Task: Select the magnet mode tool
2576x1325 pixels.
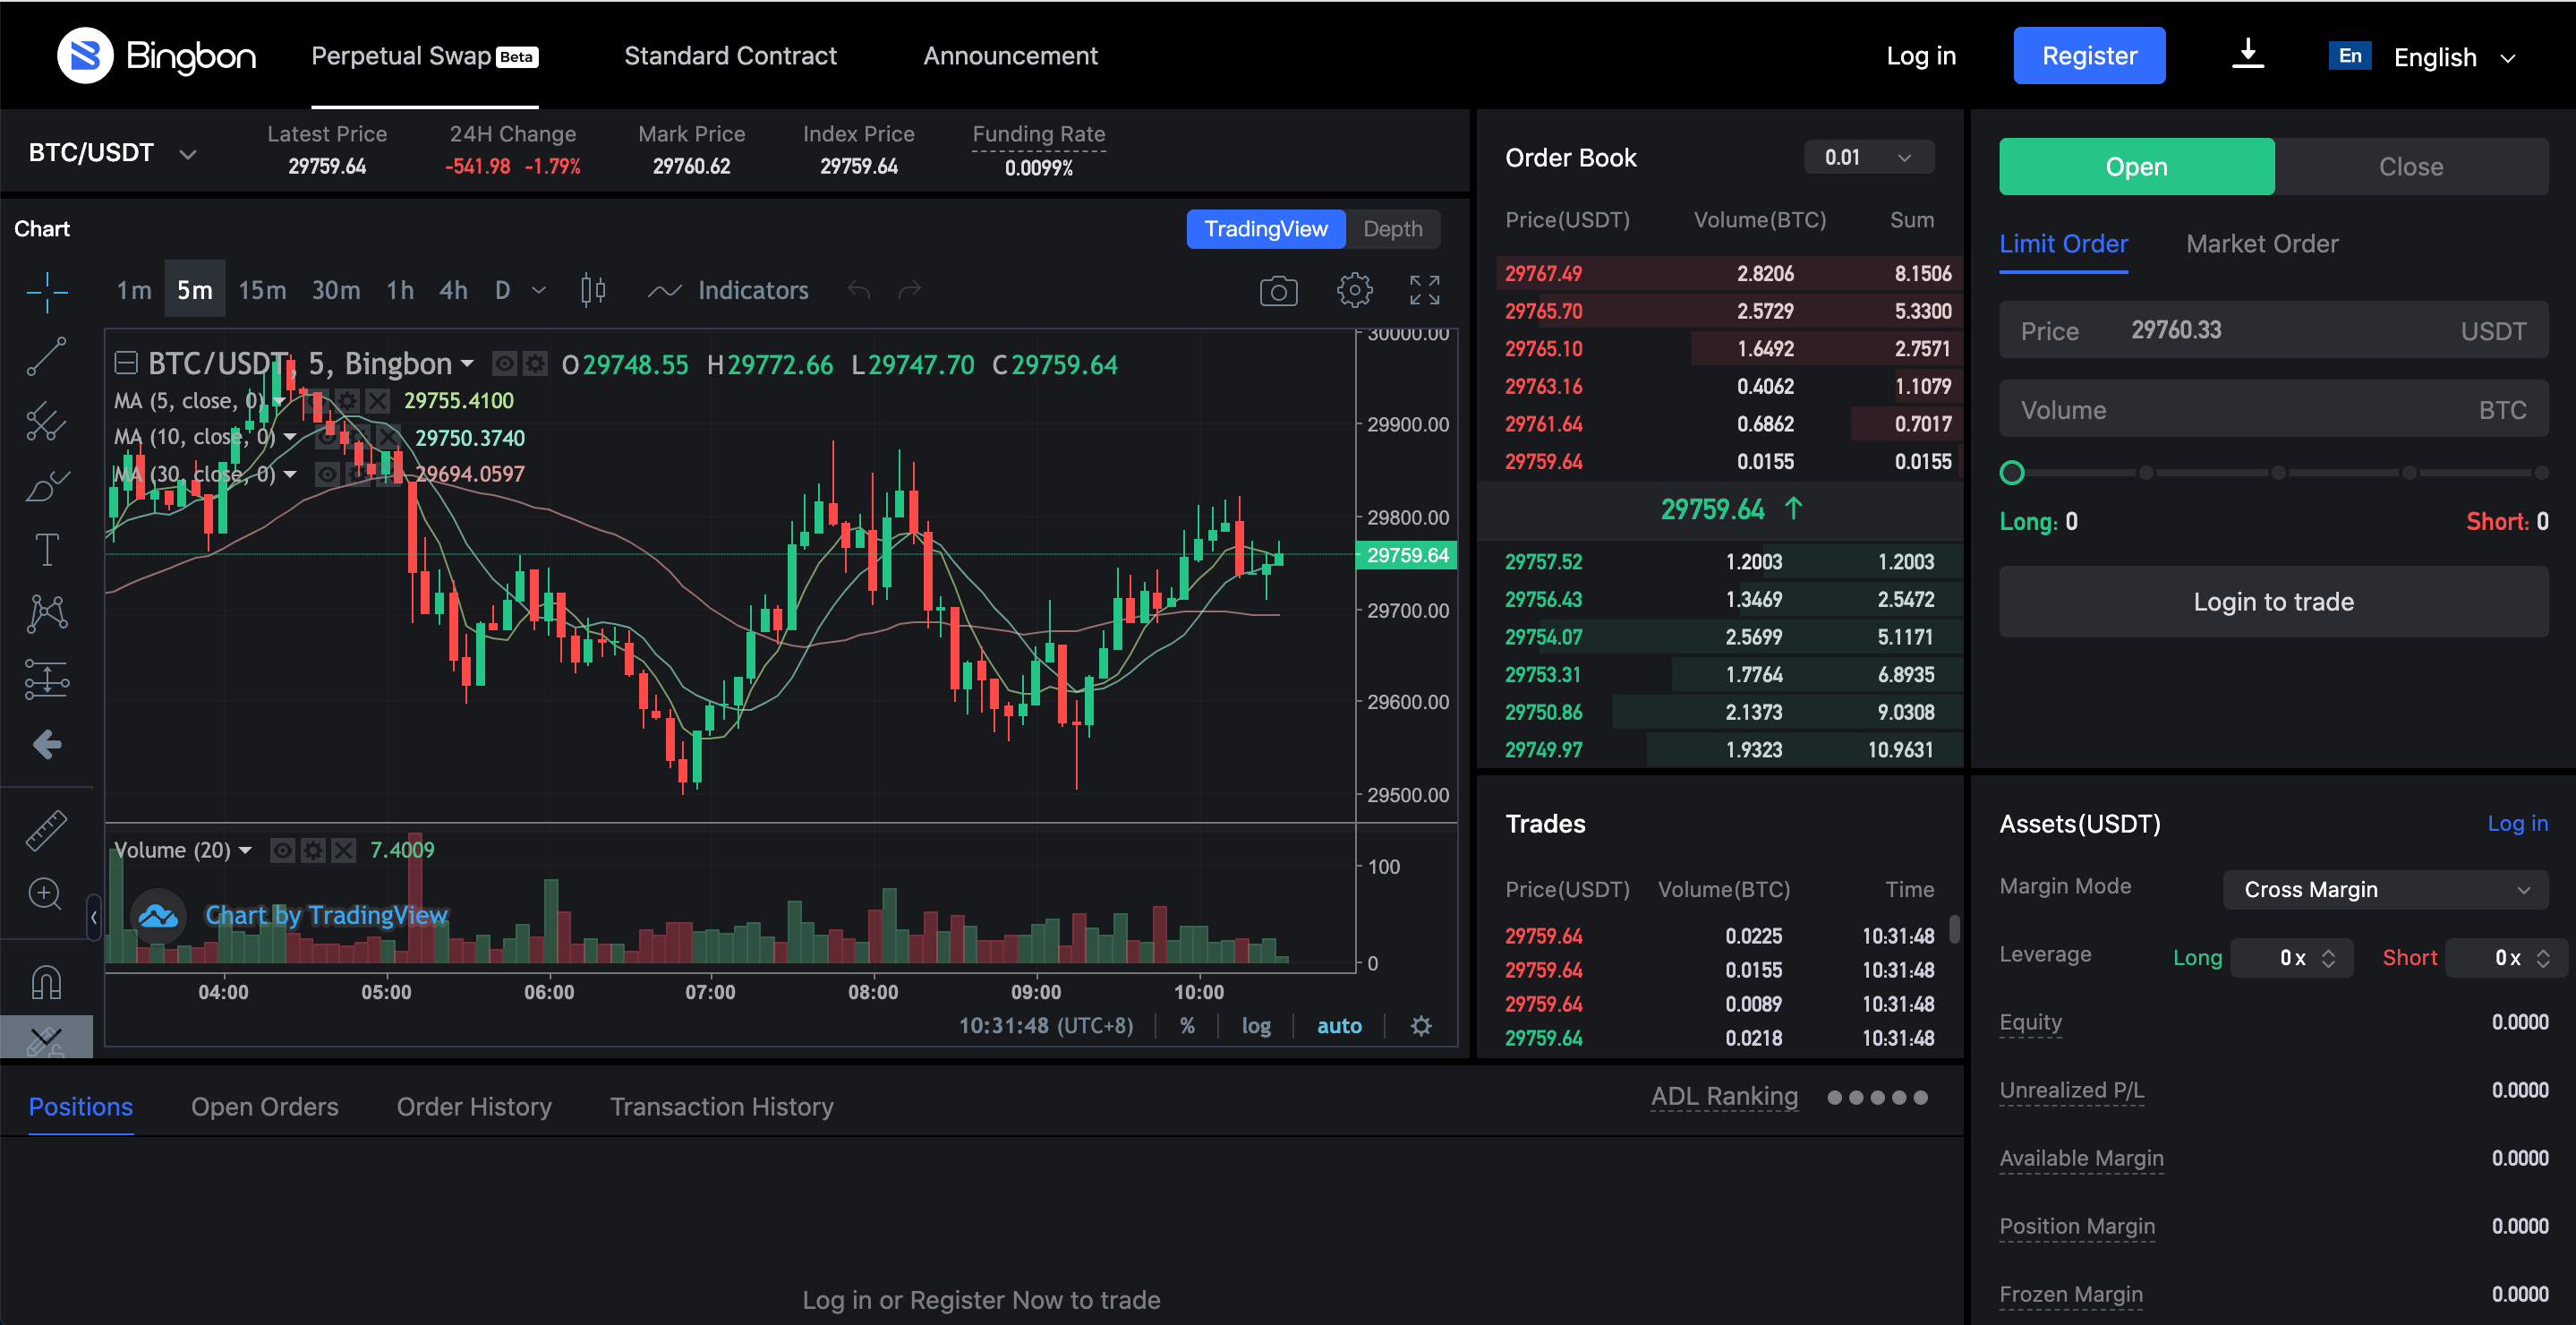Action: coord(46,982)
